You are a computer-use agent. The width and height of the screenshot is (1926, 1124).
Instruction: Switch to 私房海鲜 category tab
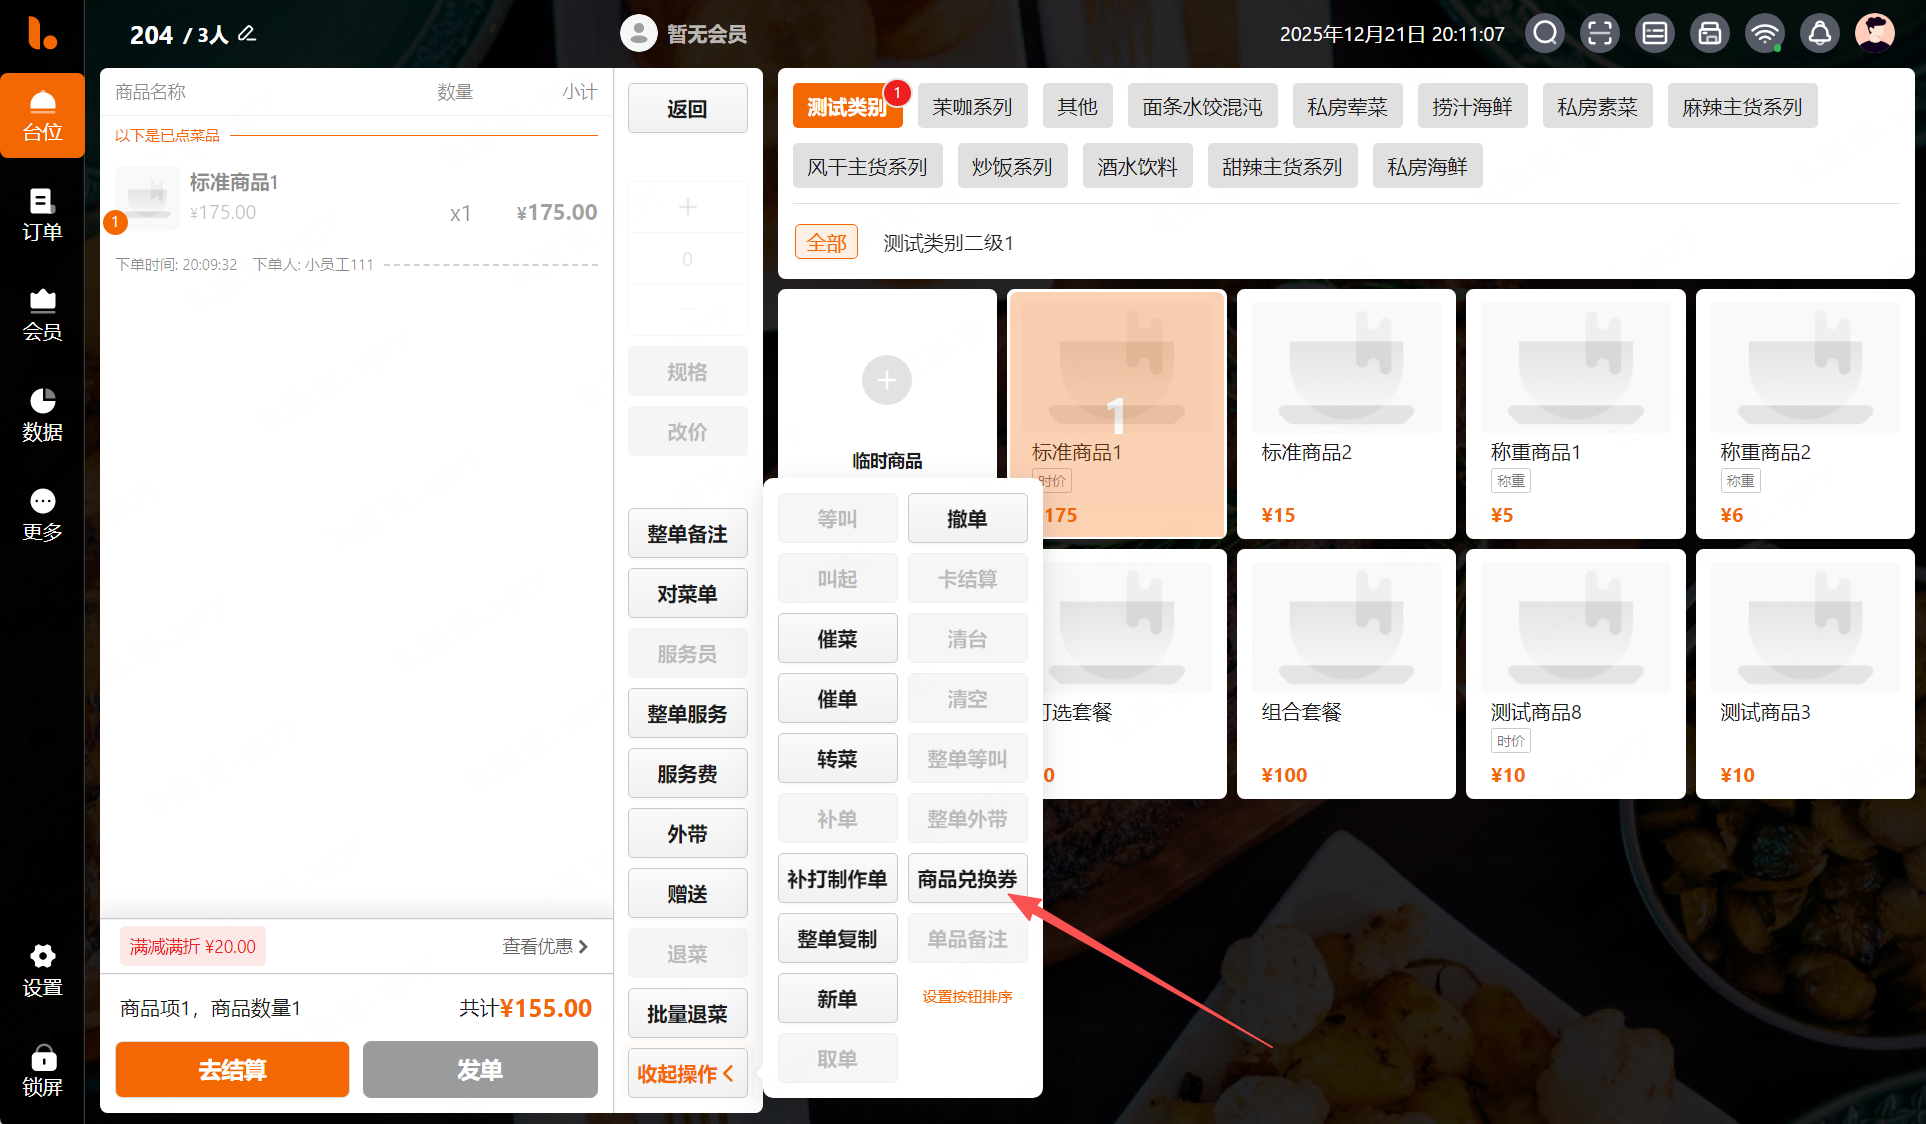tap(1427, 166)
